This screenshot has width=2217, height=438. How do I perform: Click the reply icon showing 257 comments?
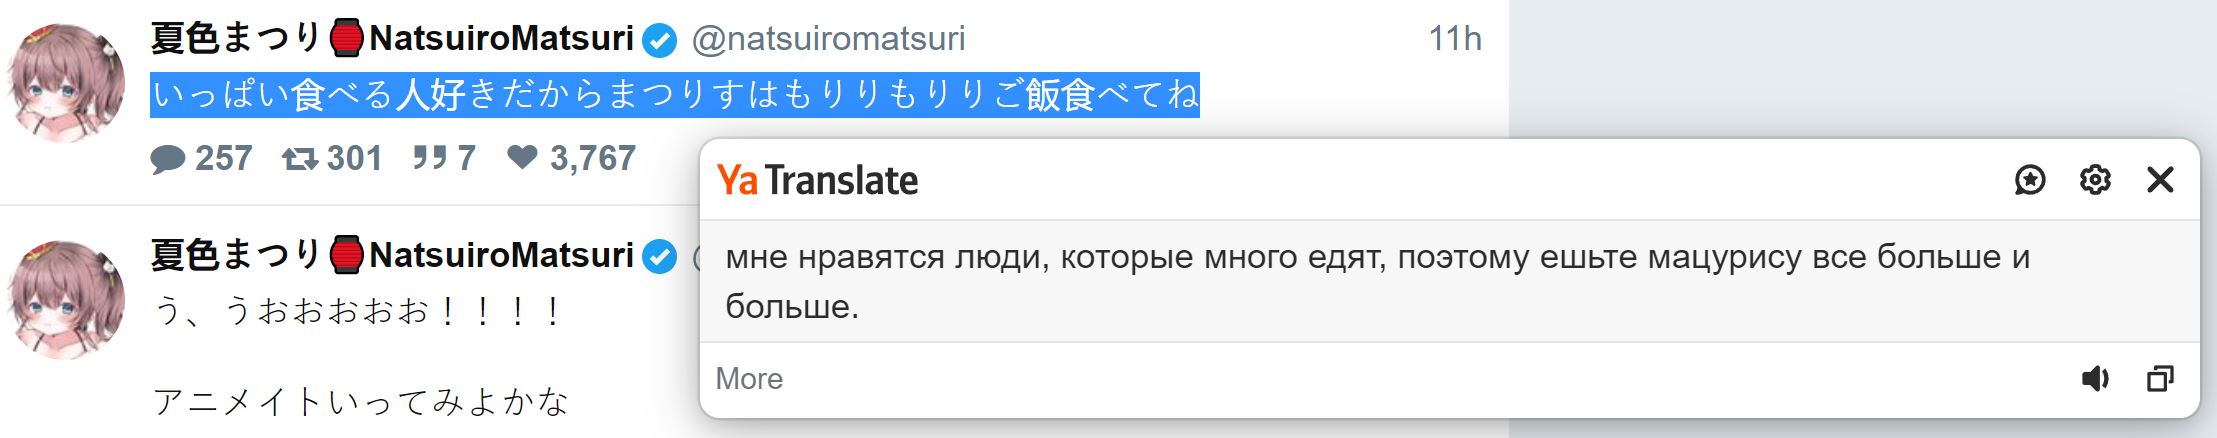click(x=168, y=159)
